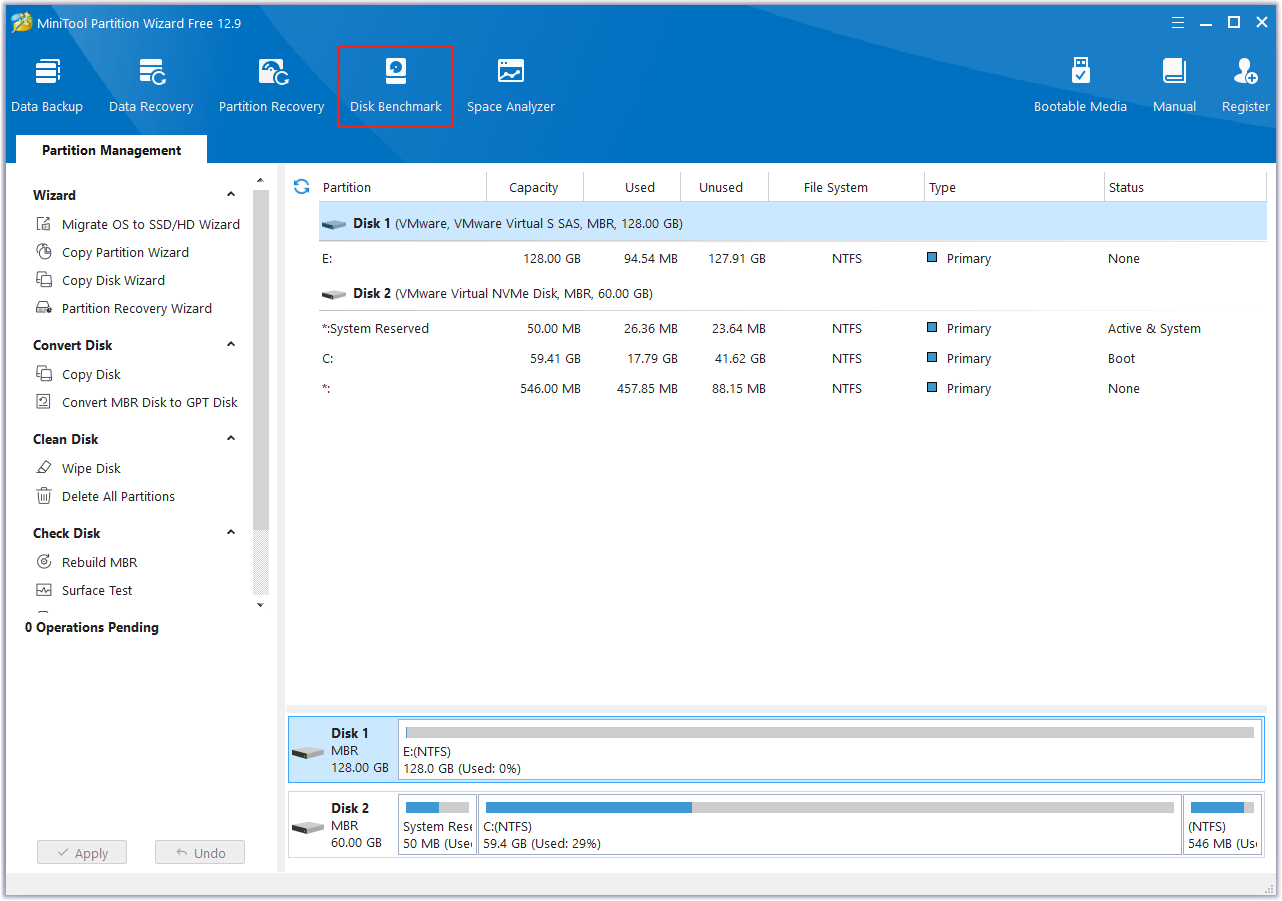Viewport: 1282px width, 901px height.
Task: Collapse the Convert Disk section
Action: tap(231, 344)
